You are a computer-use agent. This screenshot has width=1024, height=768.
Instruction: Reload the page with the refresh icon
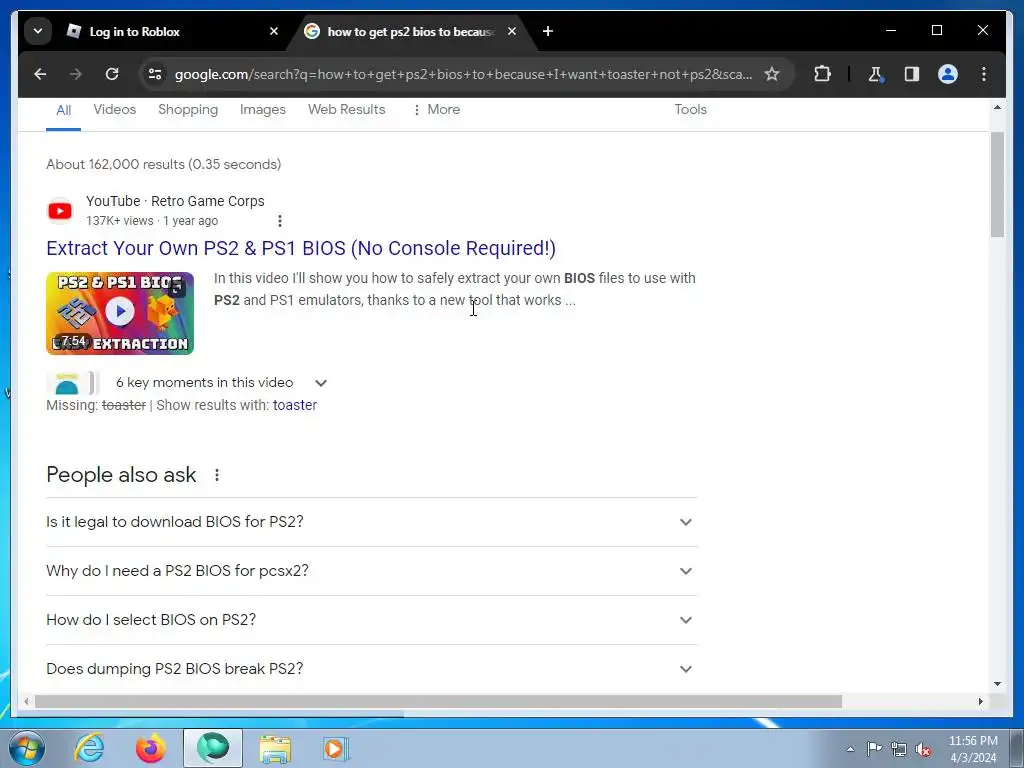[x=112, y=74]
